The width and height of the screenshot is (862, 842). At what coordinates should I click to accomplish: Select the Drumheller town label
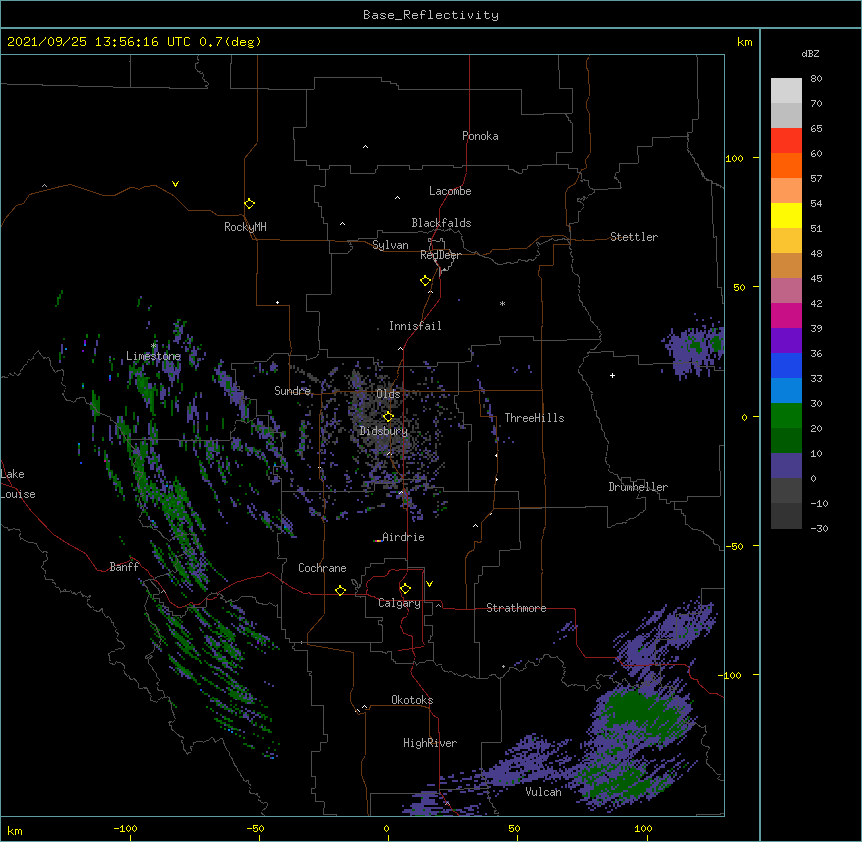(x=638, y=487)
